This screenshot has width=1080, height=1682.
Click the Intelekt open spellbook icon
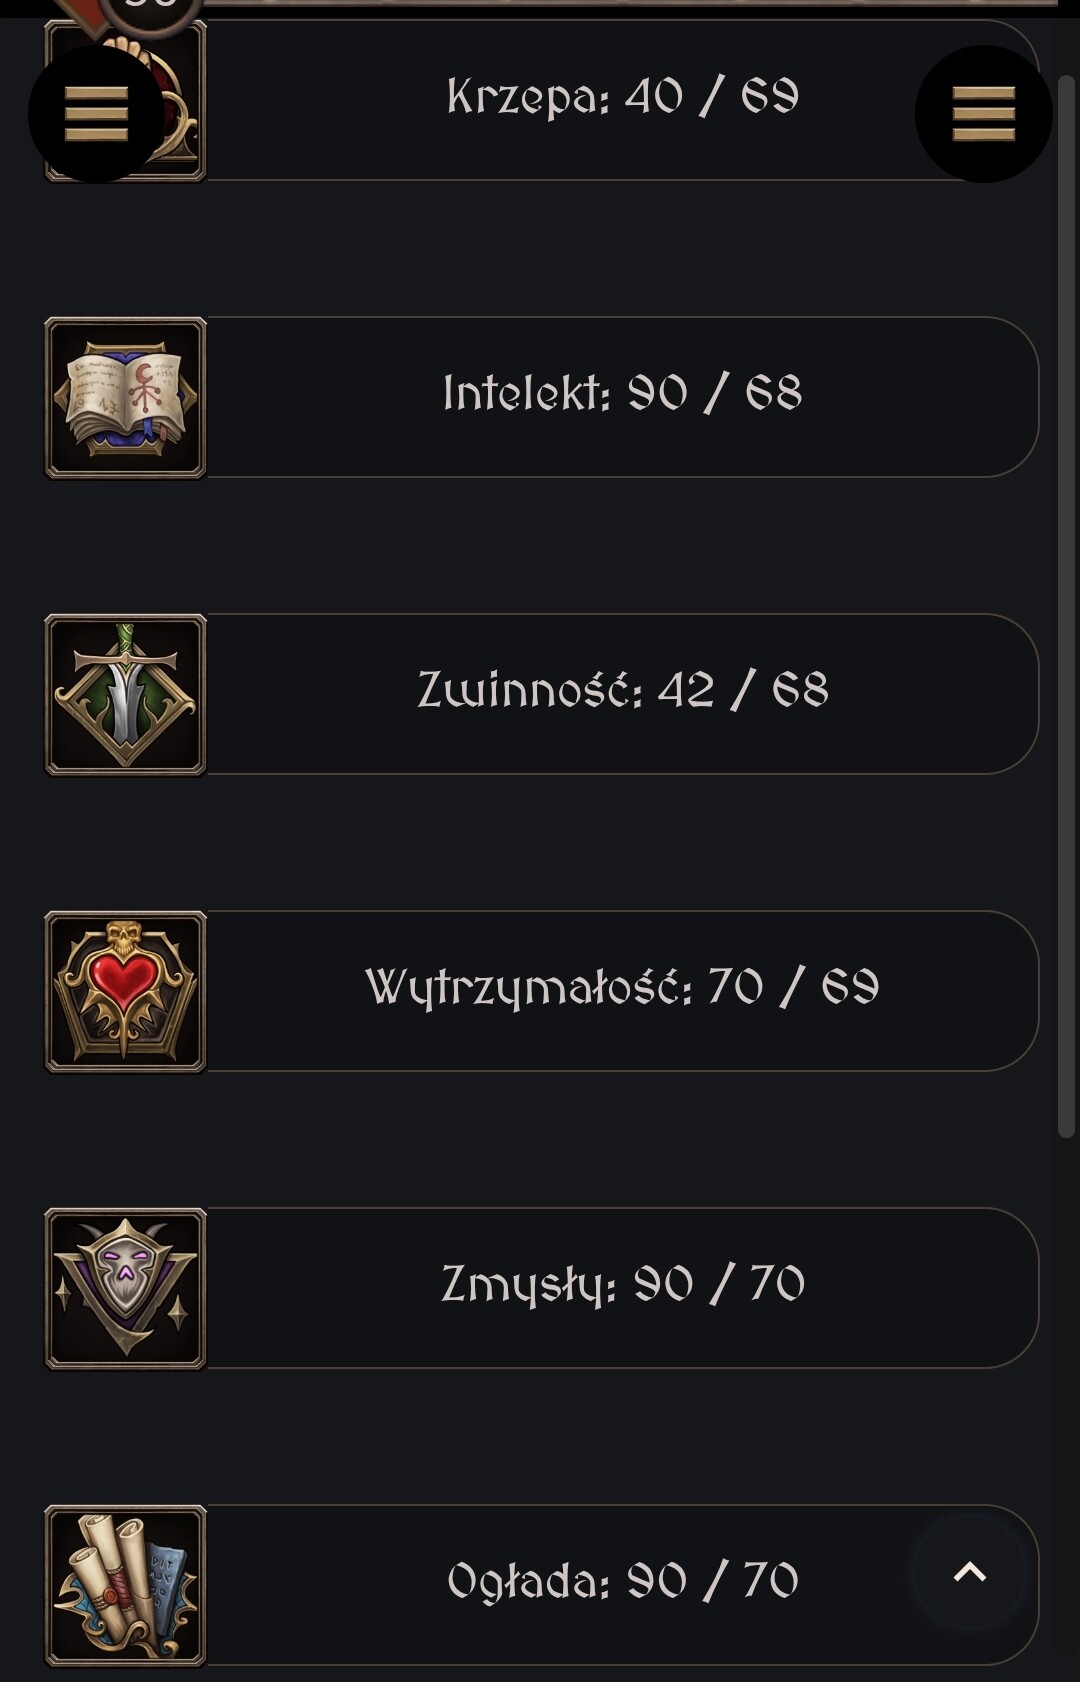[x=126, y=398]
